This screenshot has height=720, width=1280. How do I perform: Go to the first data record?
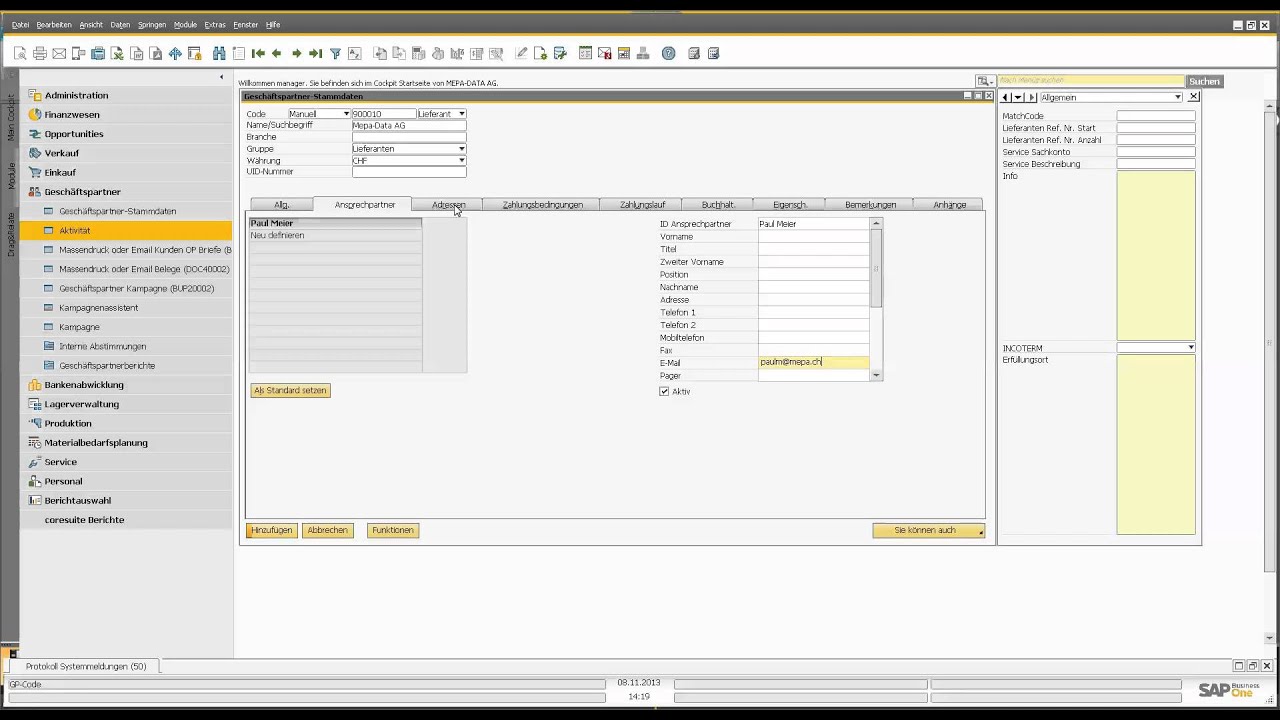coord(258,53)
